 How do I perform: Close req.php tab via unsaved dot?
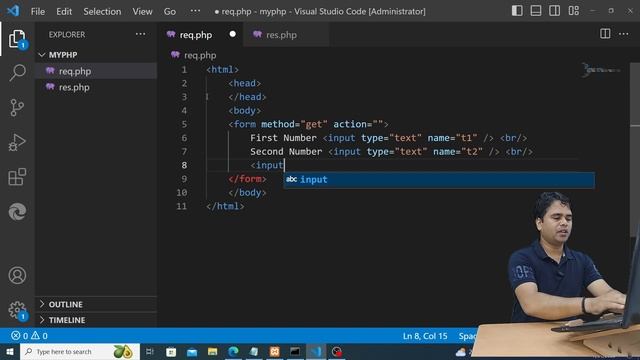pos(233,34)
